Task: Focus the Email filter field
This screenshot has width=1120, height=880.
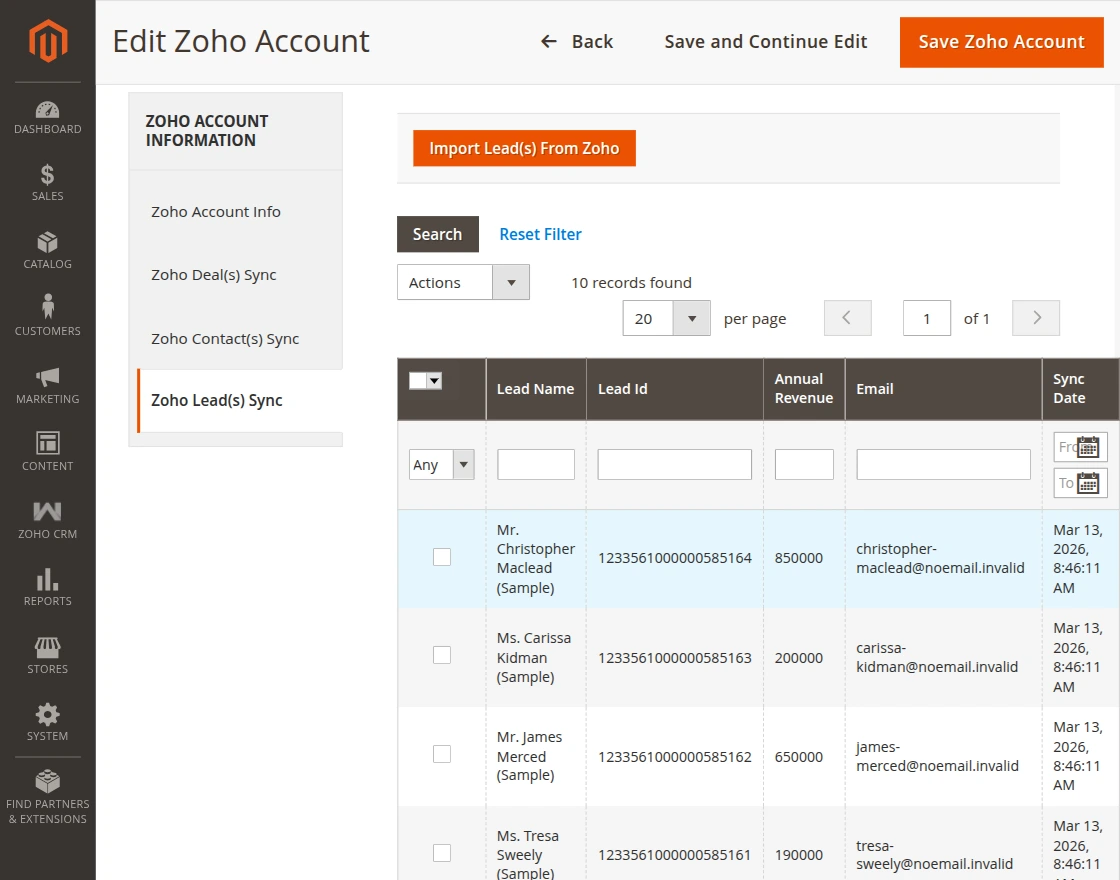Action: (943, 464)
